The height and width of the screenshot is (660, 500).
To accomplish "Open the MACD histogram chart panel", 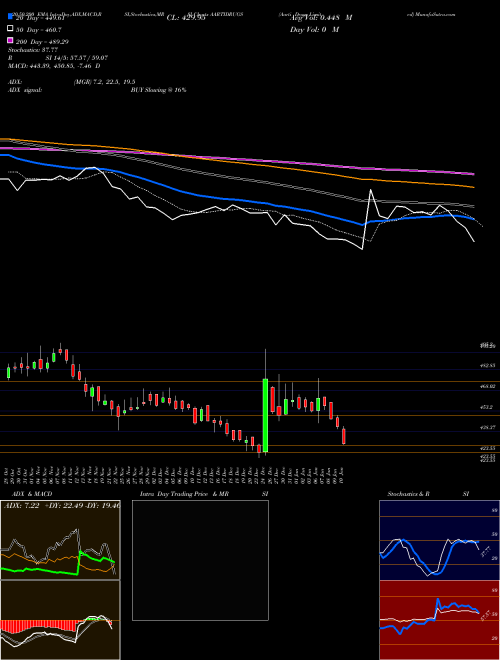I will [x=60, y=620].
